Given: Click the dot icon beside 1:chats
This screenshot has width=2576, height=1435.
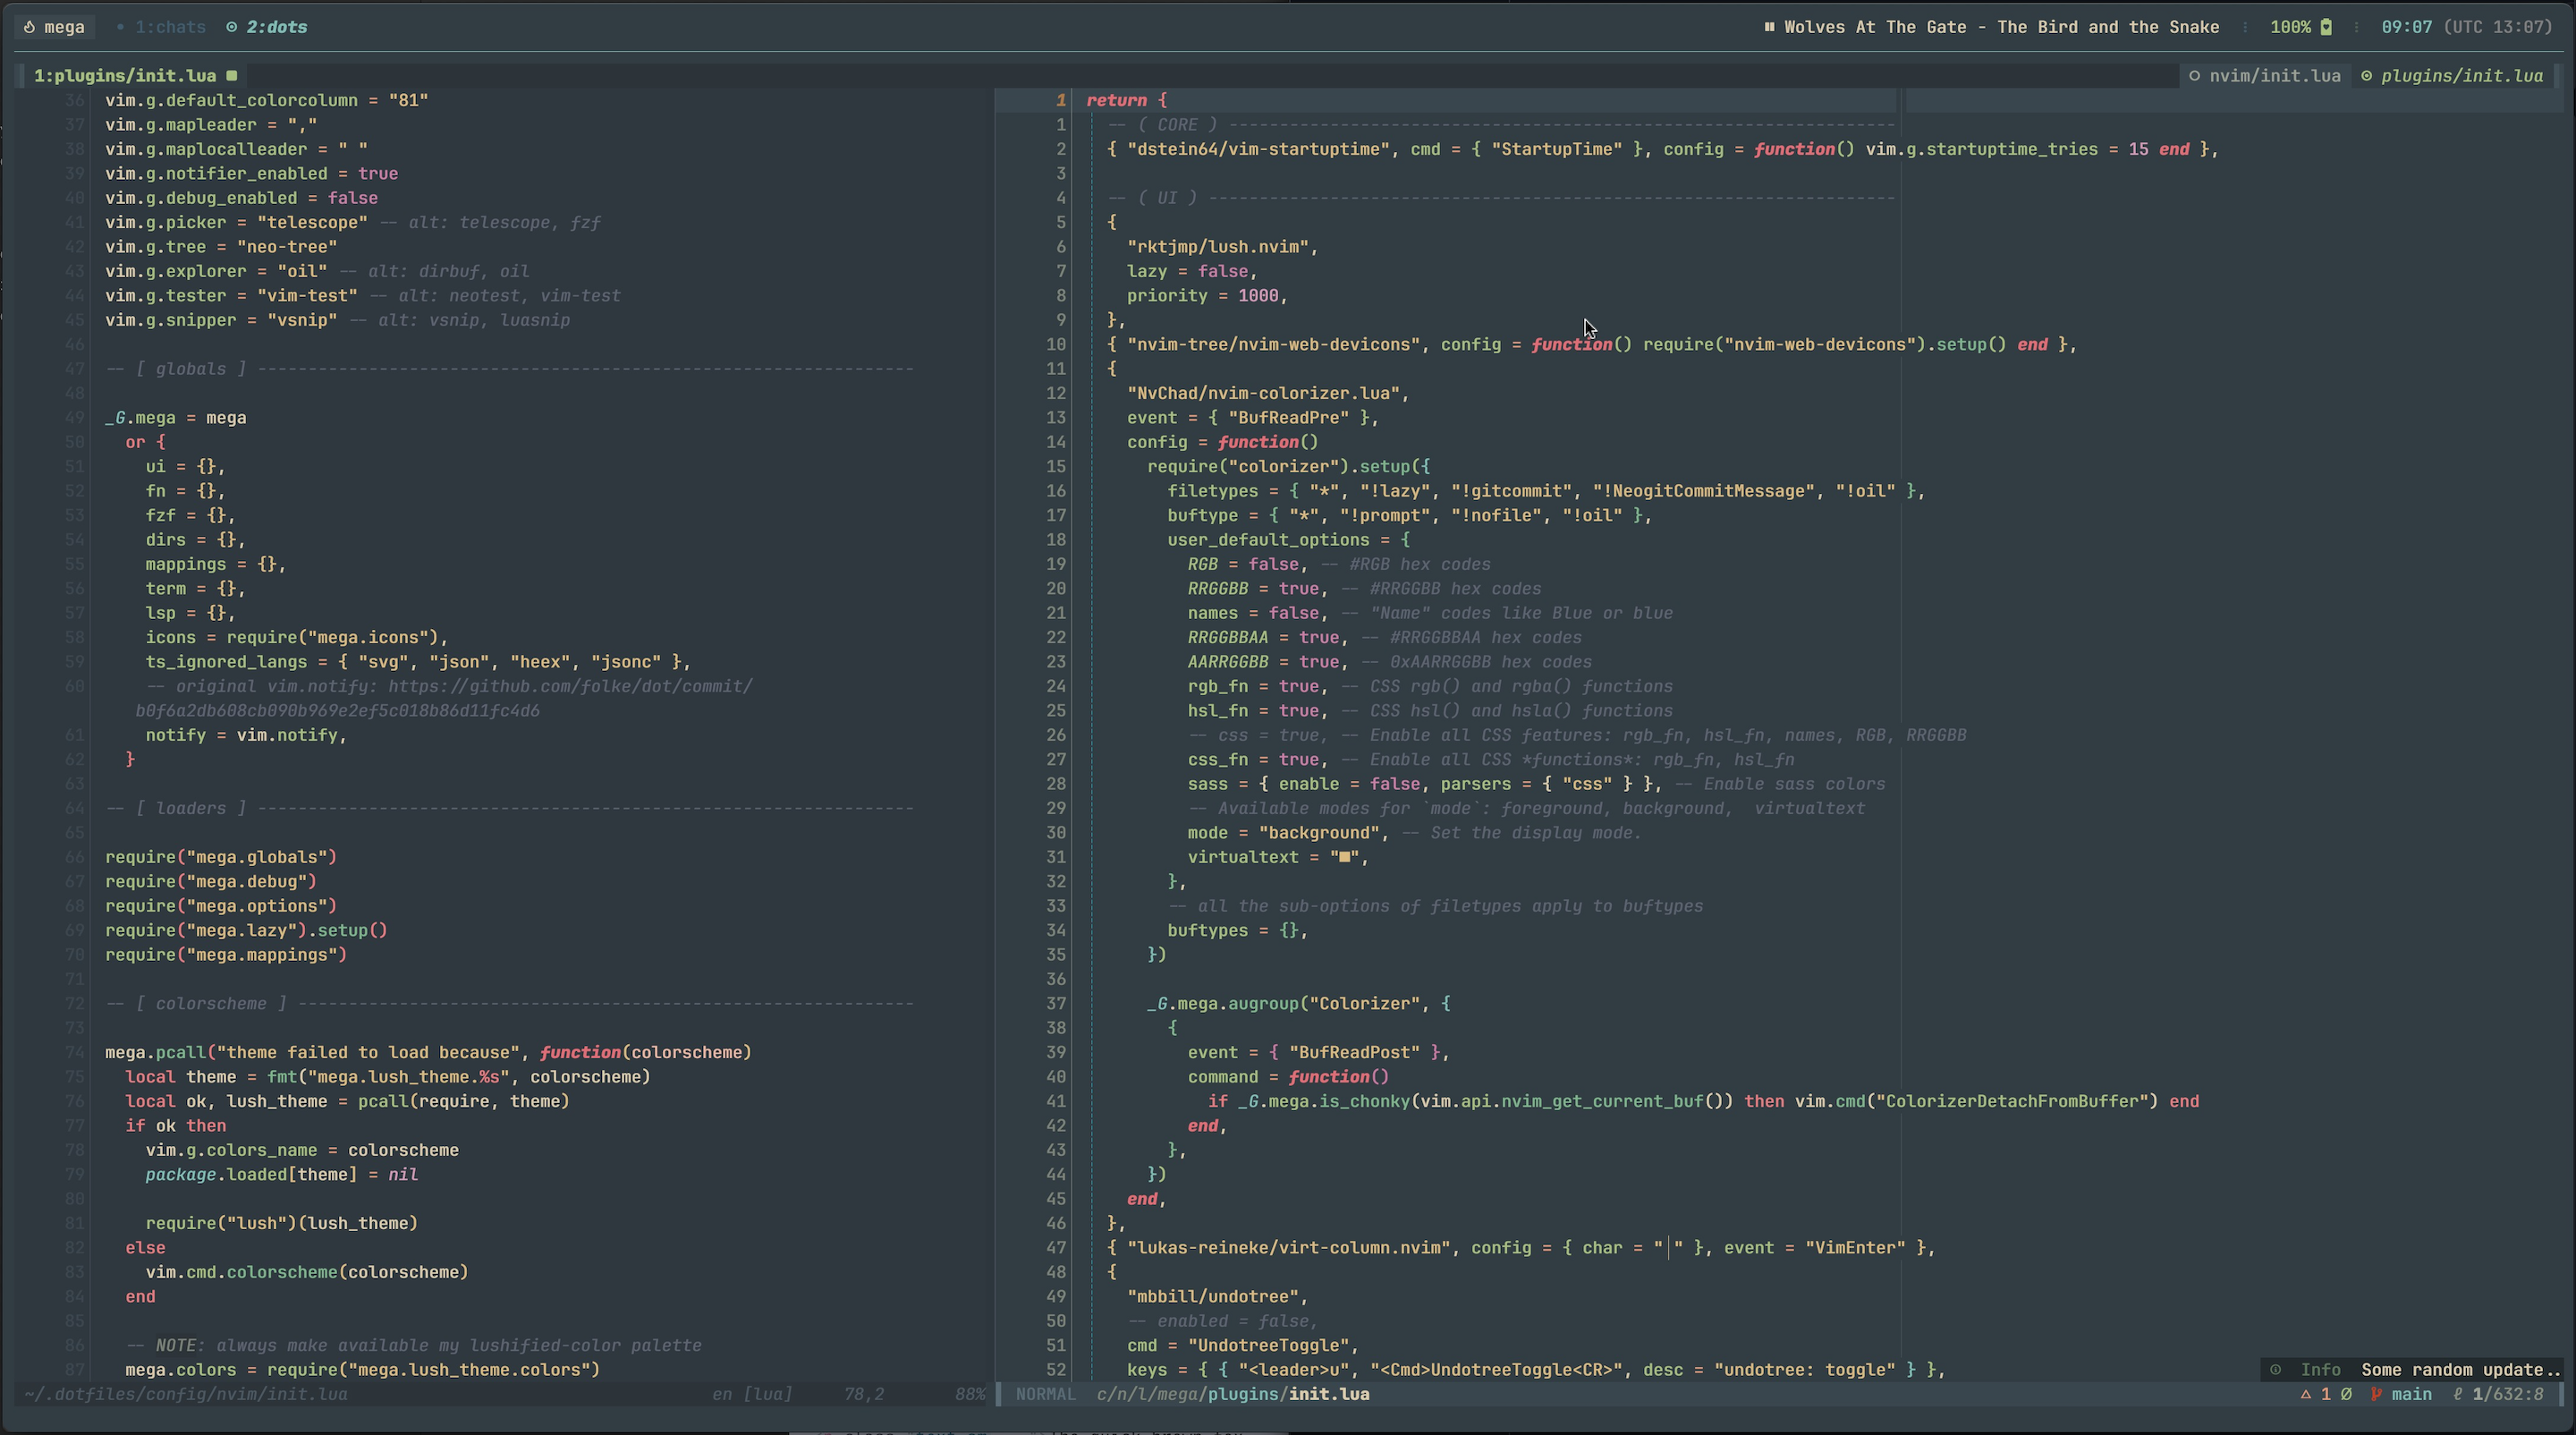Looking at the screenshot, I should point(120,27).
